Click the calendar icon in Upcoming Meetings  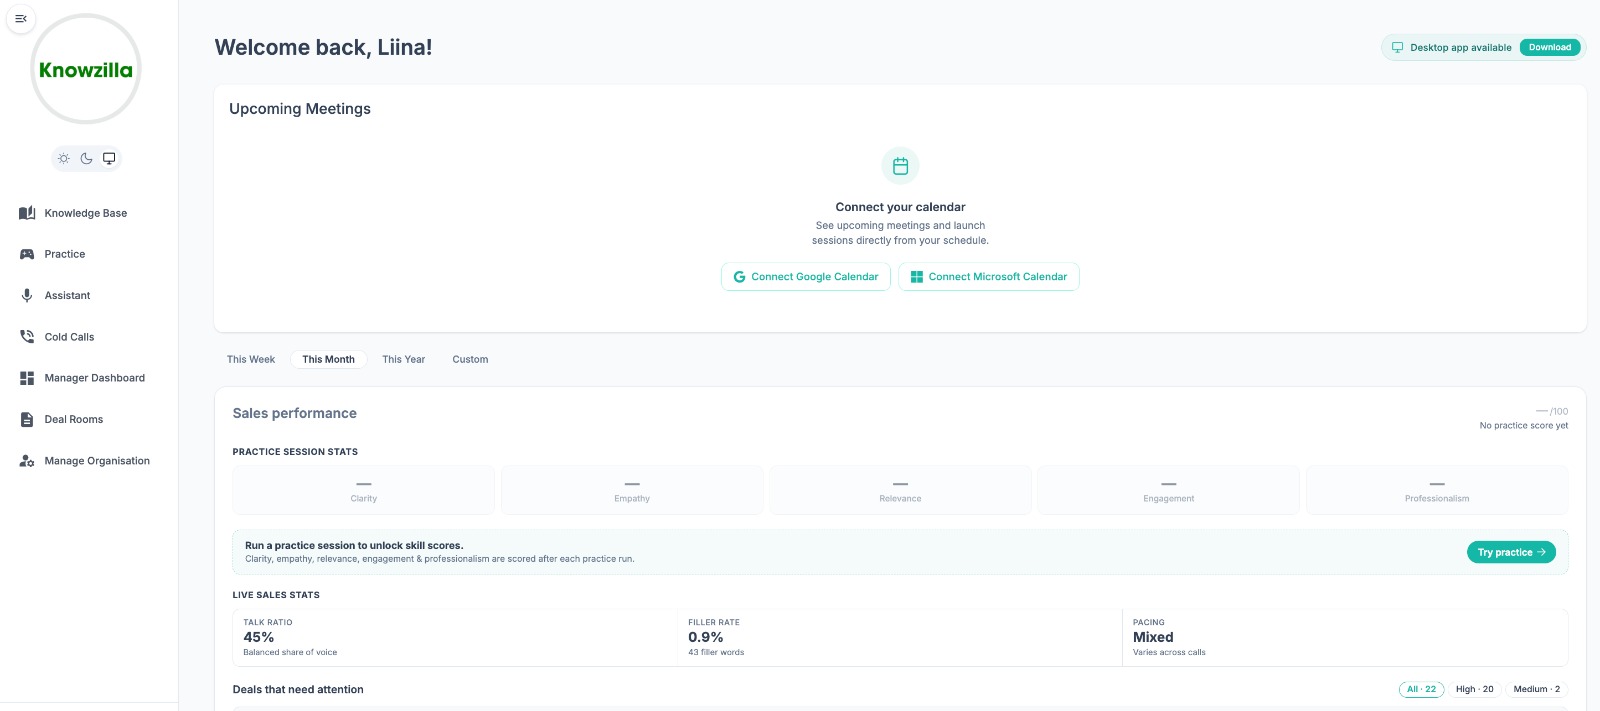(x=900, y=166)
